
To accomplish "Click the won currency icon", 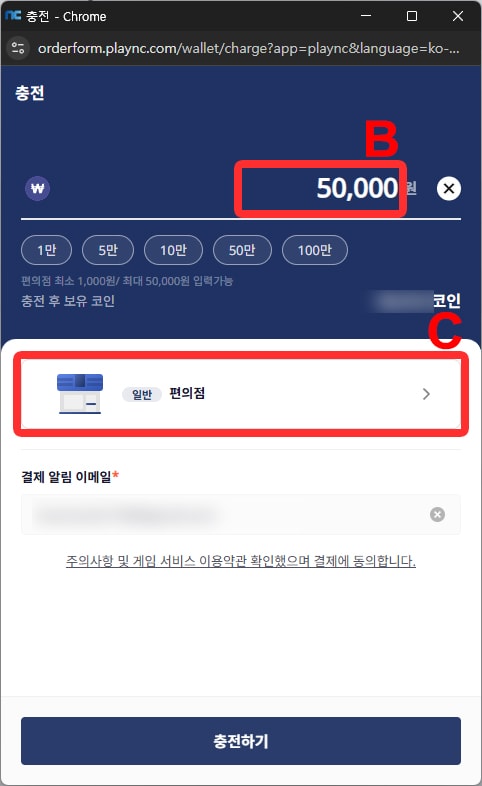I will [38, 188].
